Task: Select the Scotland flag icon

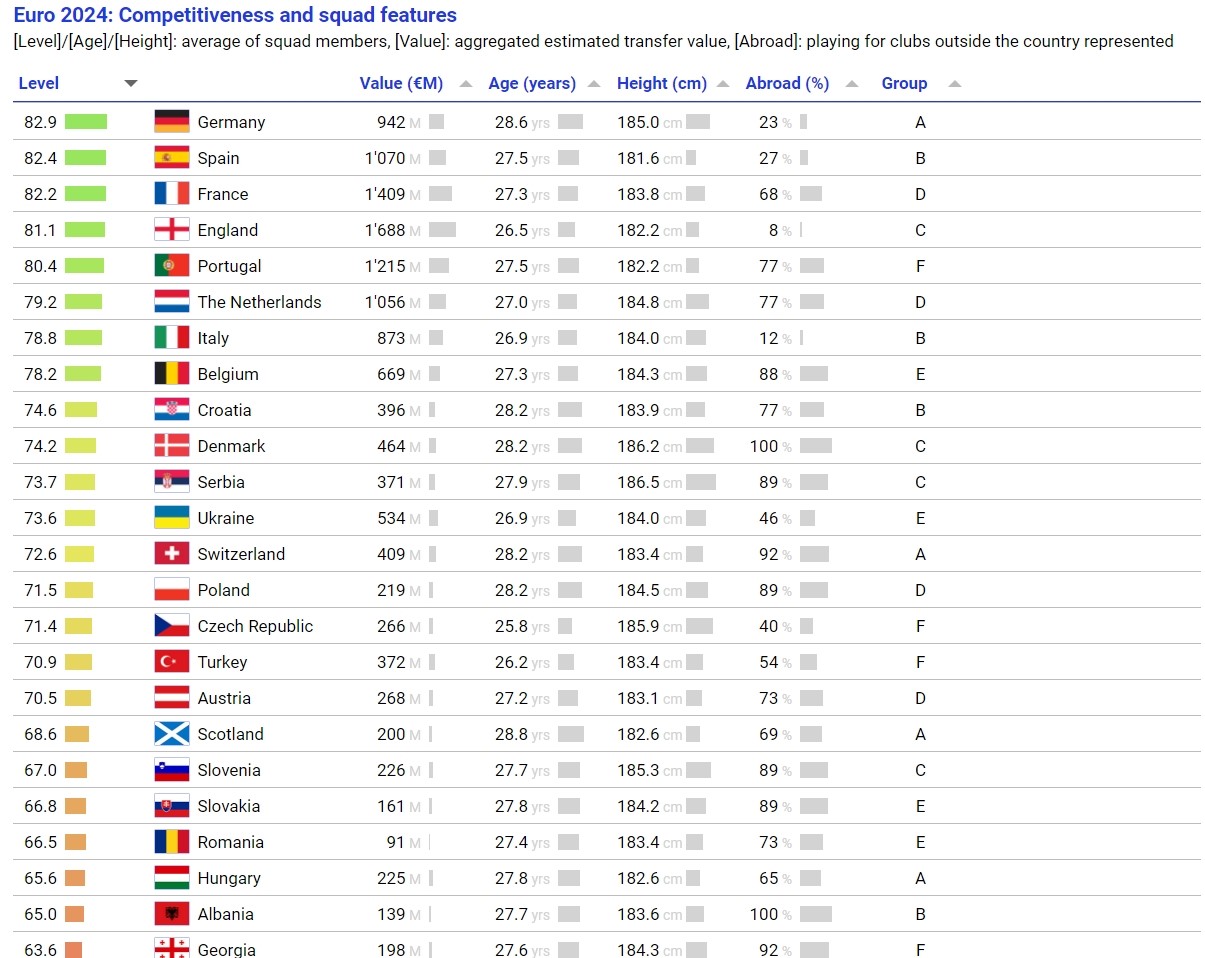Action: pyautogui.click(x=172, y=734)
